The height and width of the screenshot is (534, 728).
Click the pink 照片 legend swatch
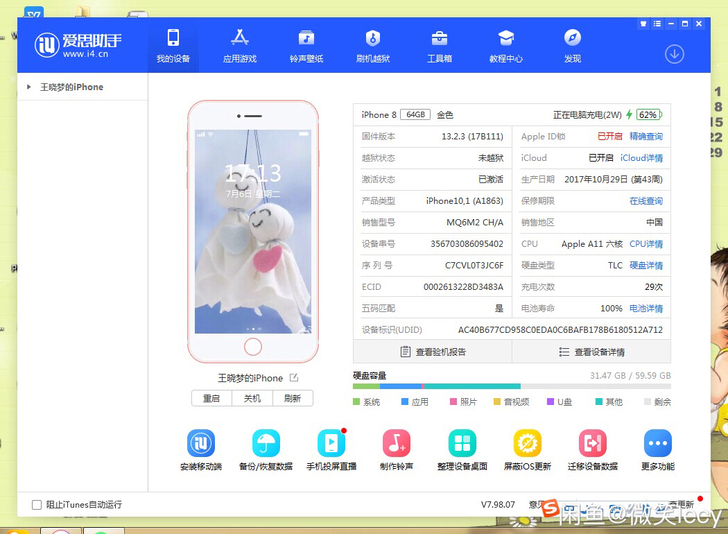click(454, 402)
